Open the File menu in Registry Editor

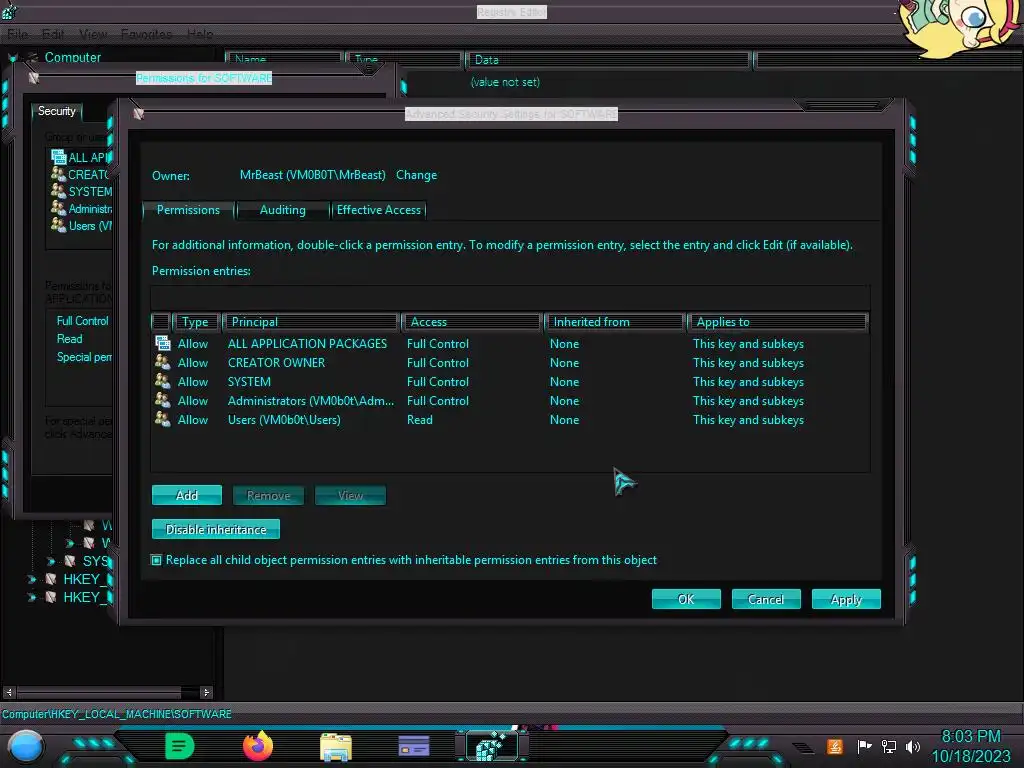tap(18, 34)
